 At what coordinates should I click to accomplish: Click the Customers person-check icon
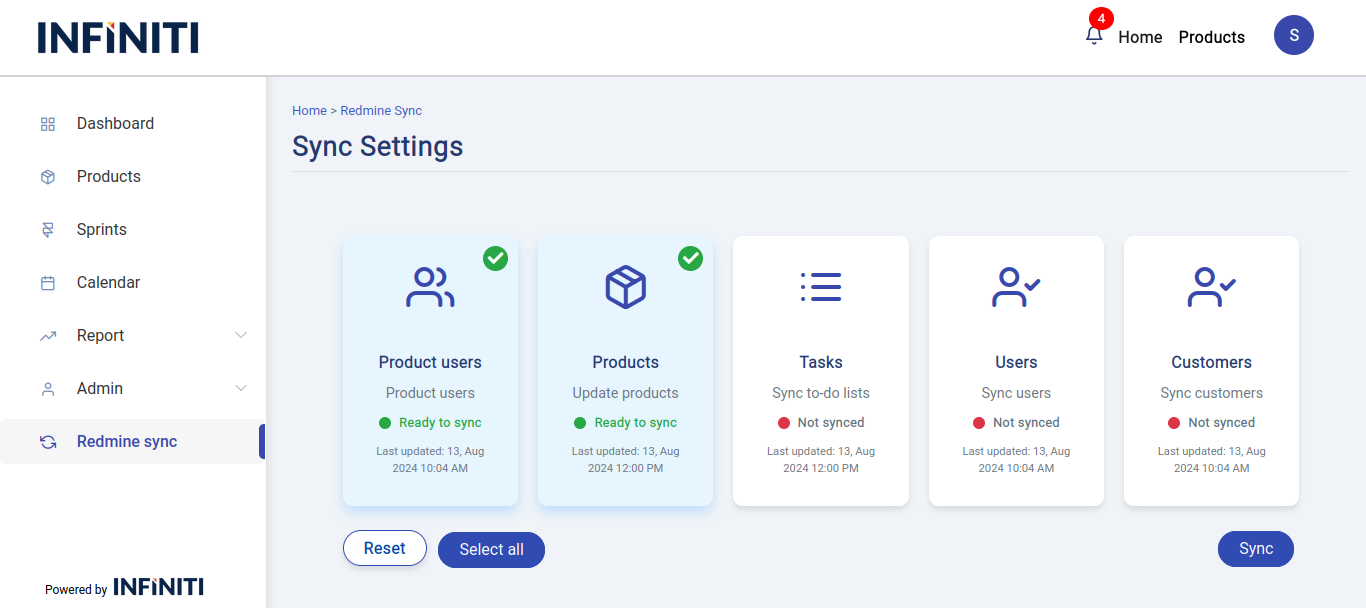pyautogui.click(x=1211, y=287)
